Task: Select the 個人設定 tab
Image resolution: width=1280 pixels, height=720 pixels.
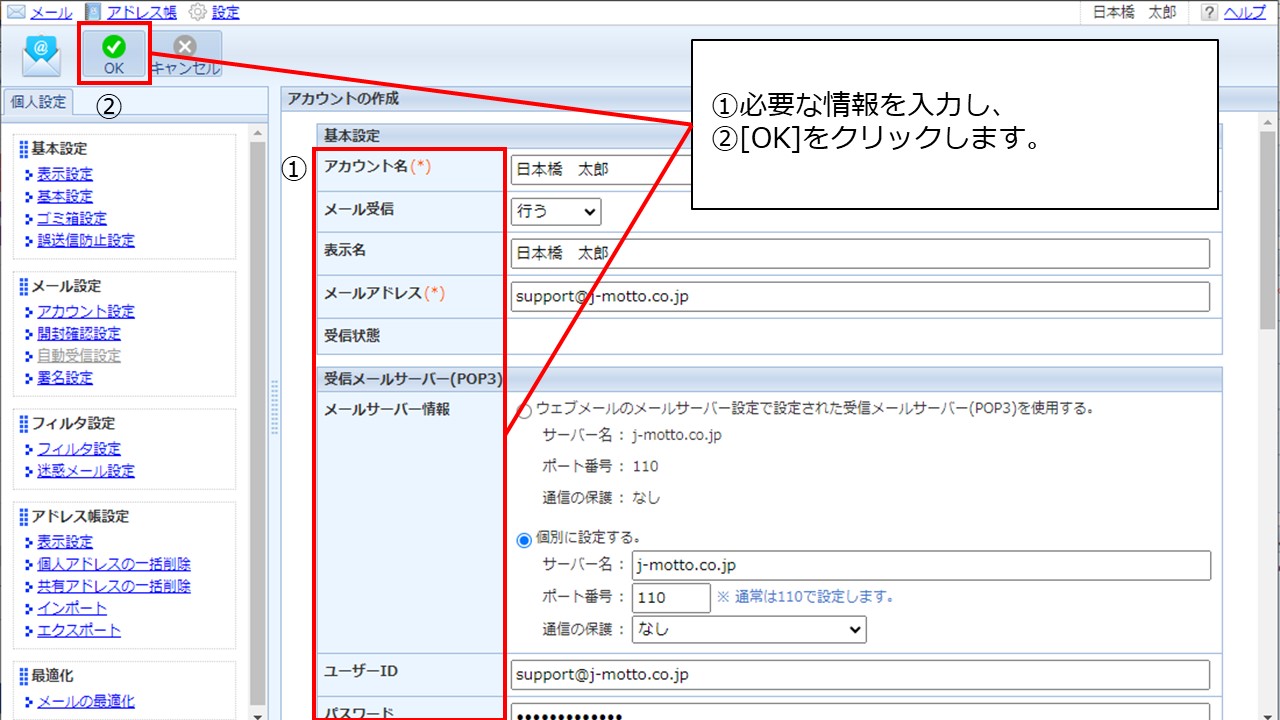Action: (x=37, y=102)
